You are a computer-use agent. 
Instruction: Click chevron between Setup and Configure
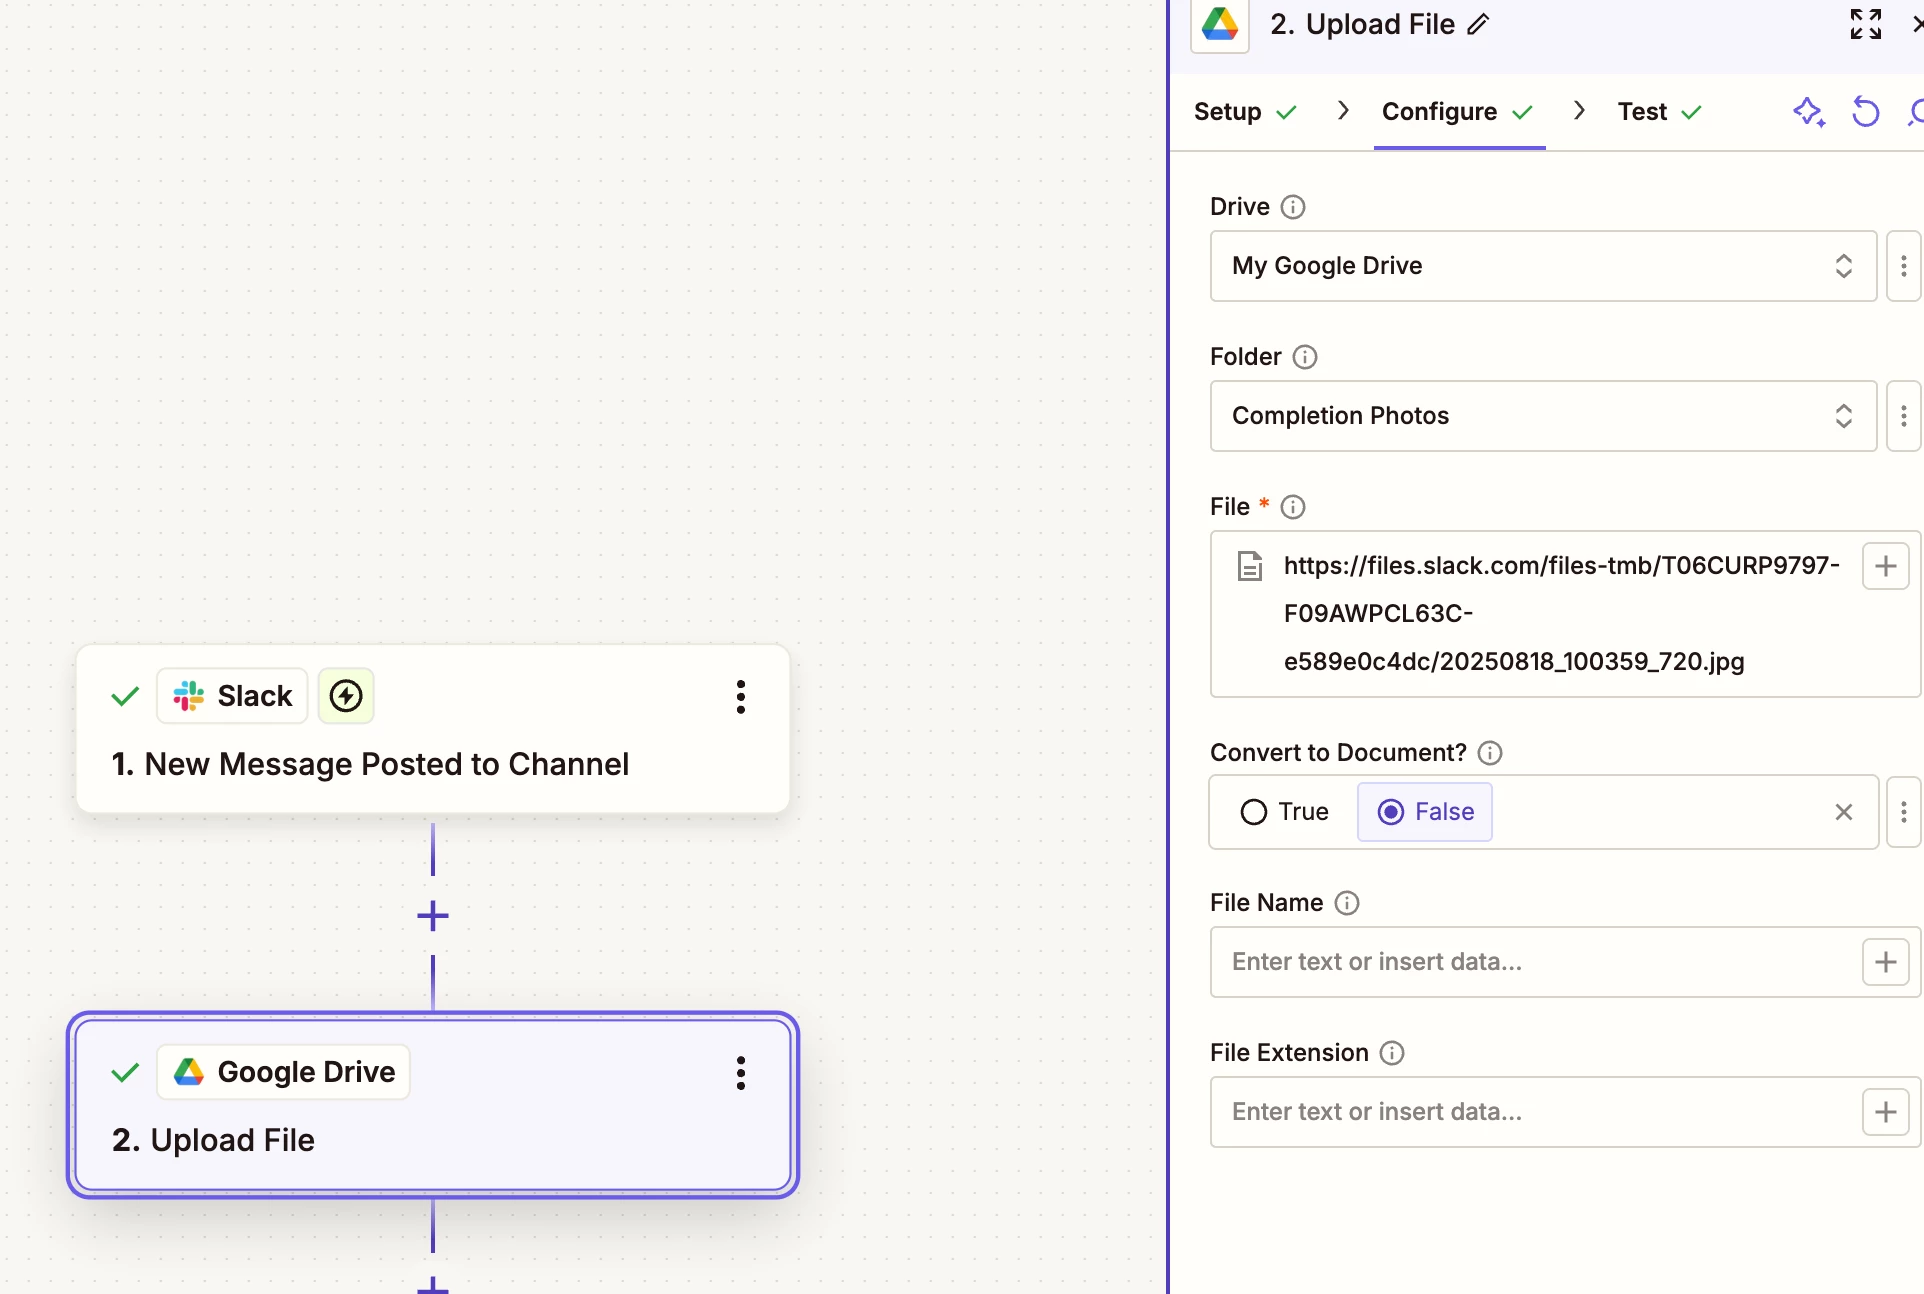(1344, 111)
